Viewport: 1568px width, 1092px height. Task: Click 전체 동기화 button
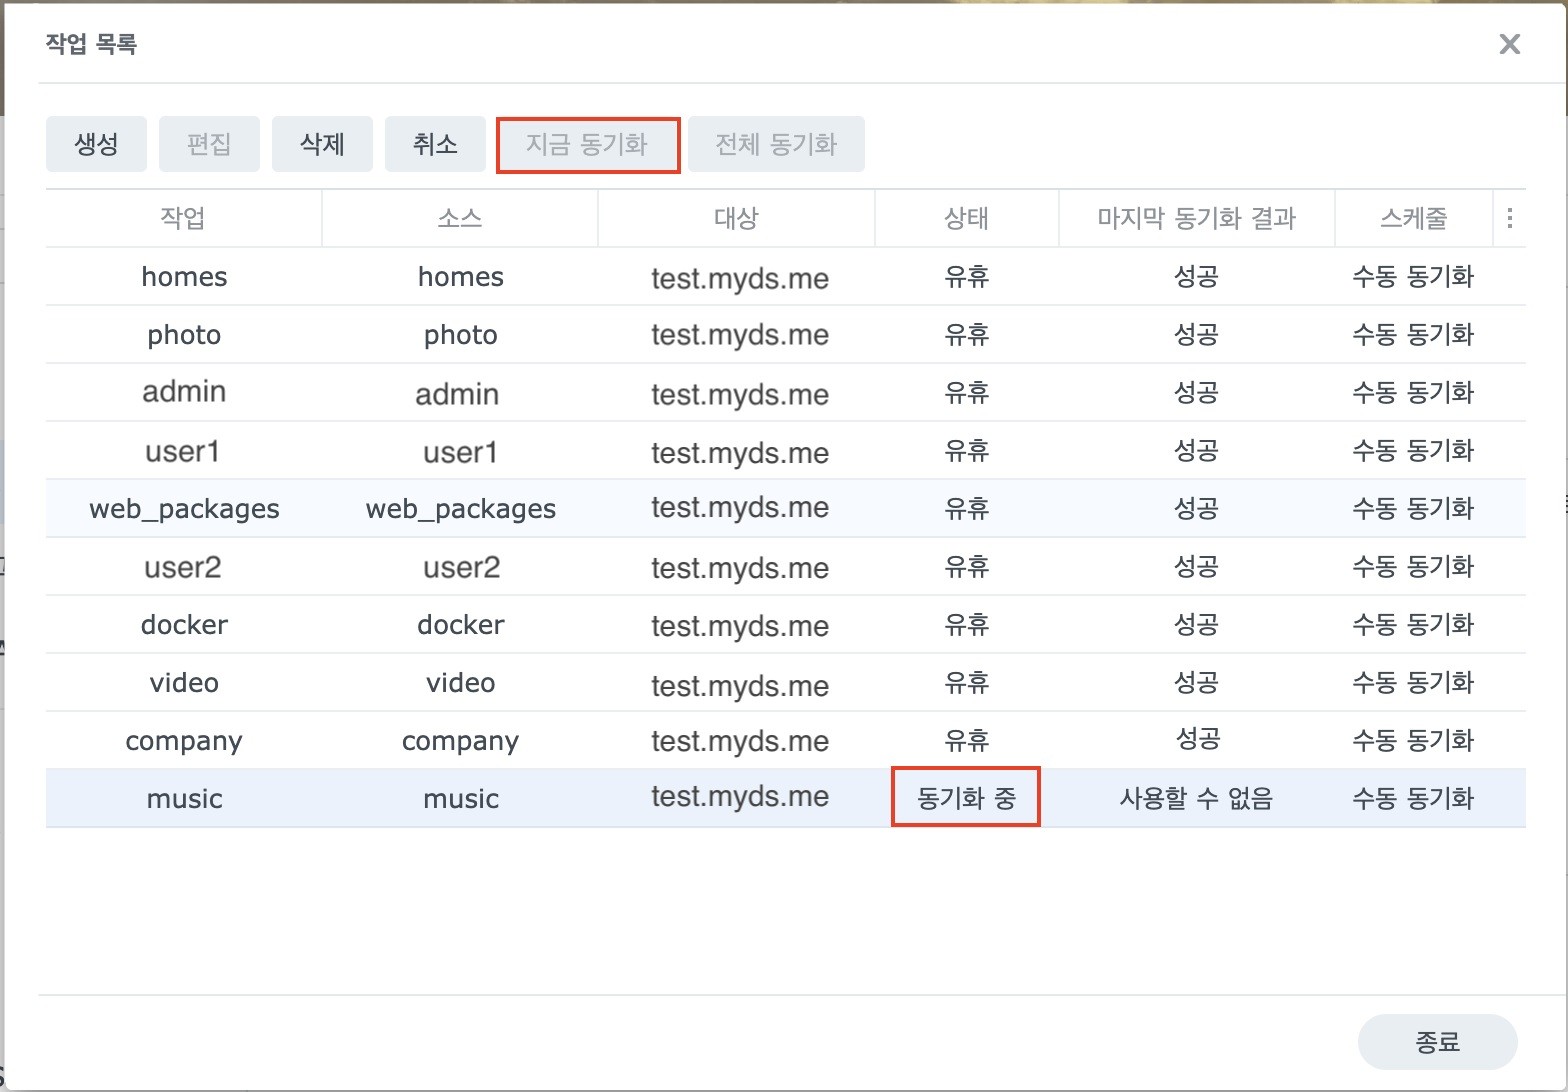pyautogui.click(x=776, y=144)
